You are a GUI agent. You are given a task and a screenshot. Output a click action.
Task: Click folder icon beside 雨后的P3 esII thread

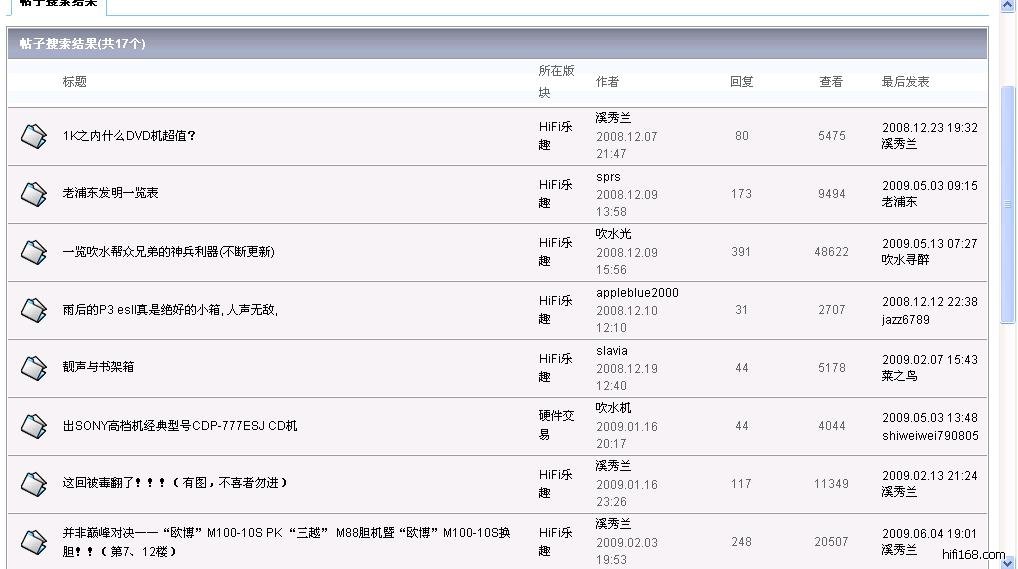(x=34, y=310)
